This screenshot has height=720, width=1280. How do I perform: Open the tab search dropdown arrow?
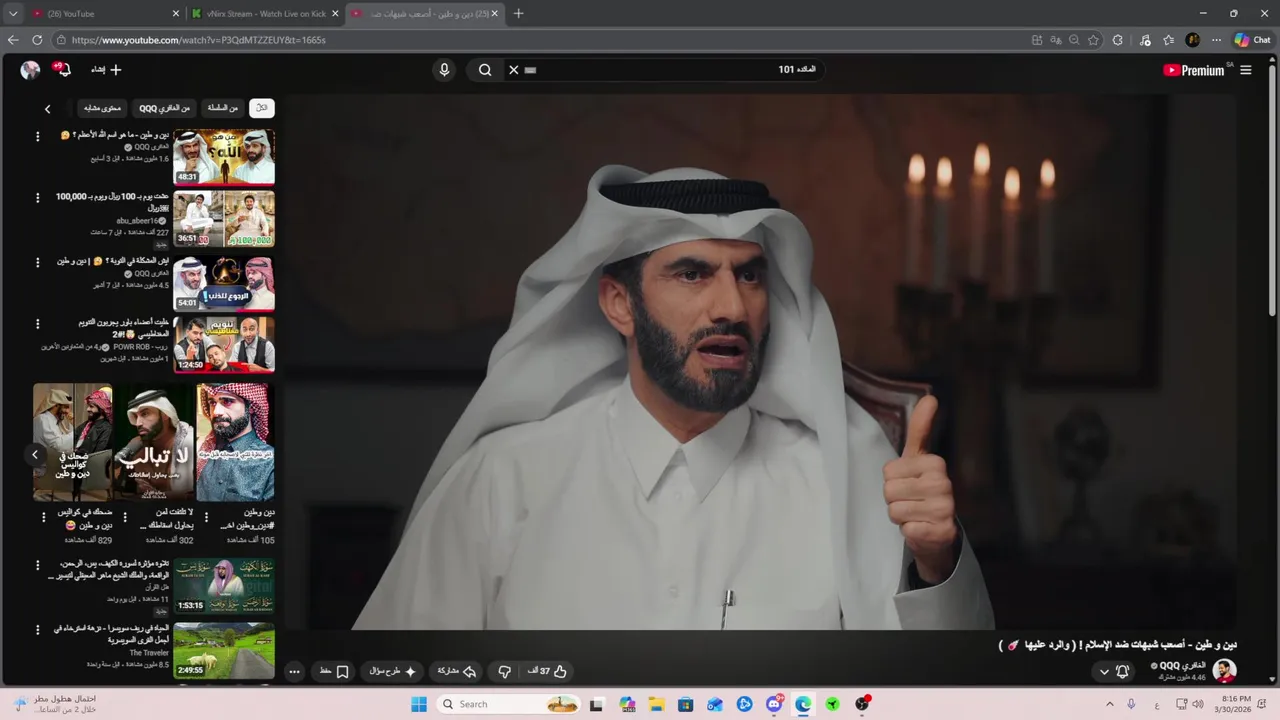click(x=13, y=14)
